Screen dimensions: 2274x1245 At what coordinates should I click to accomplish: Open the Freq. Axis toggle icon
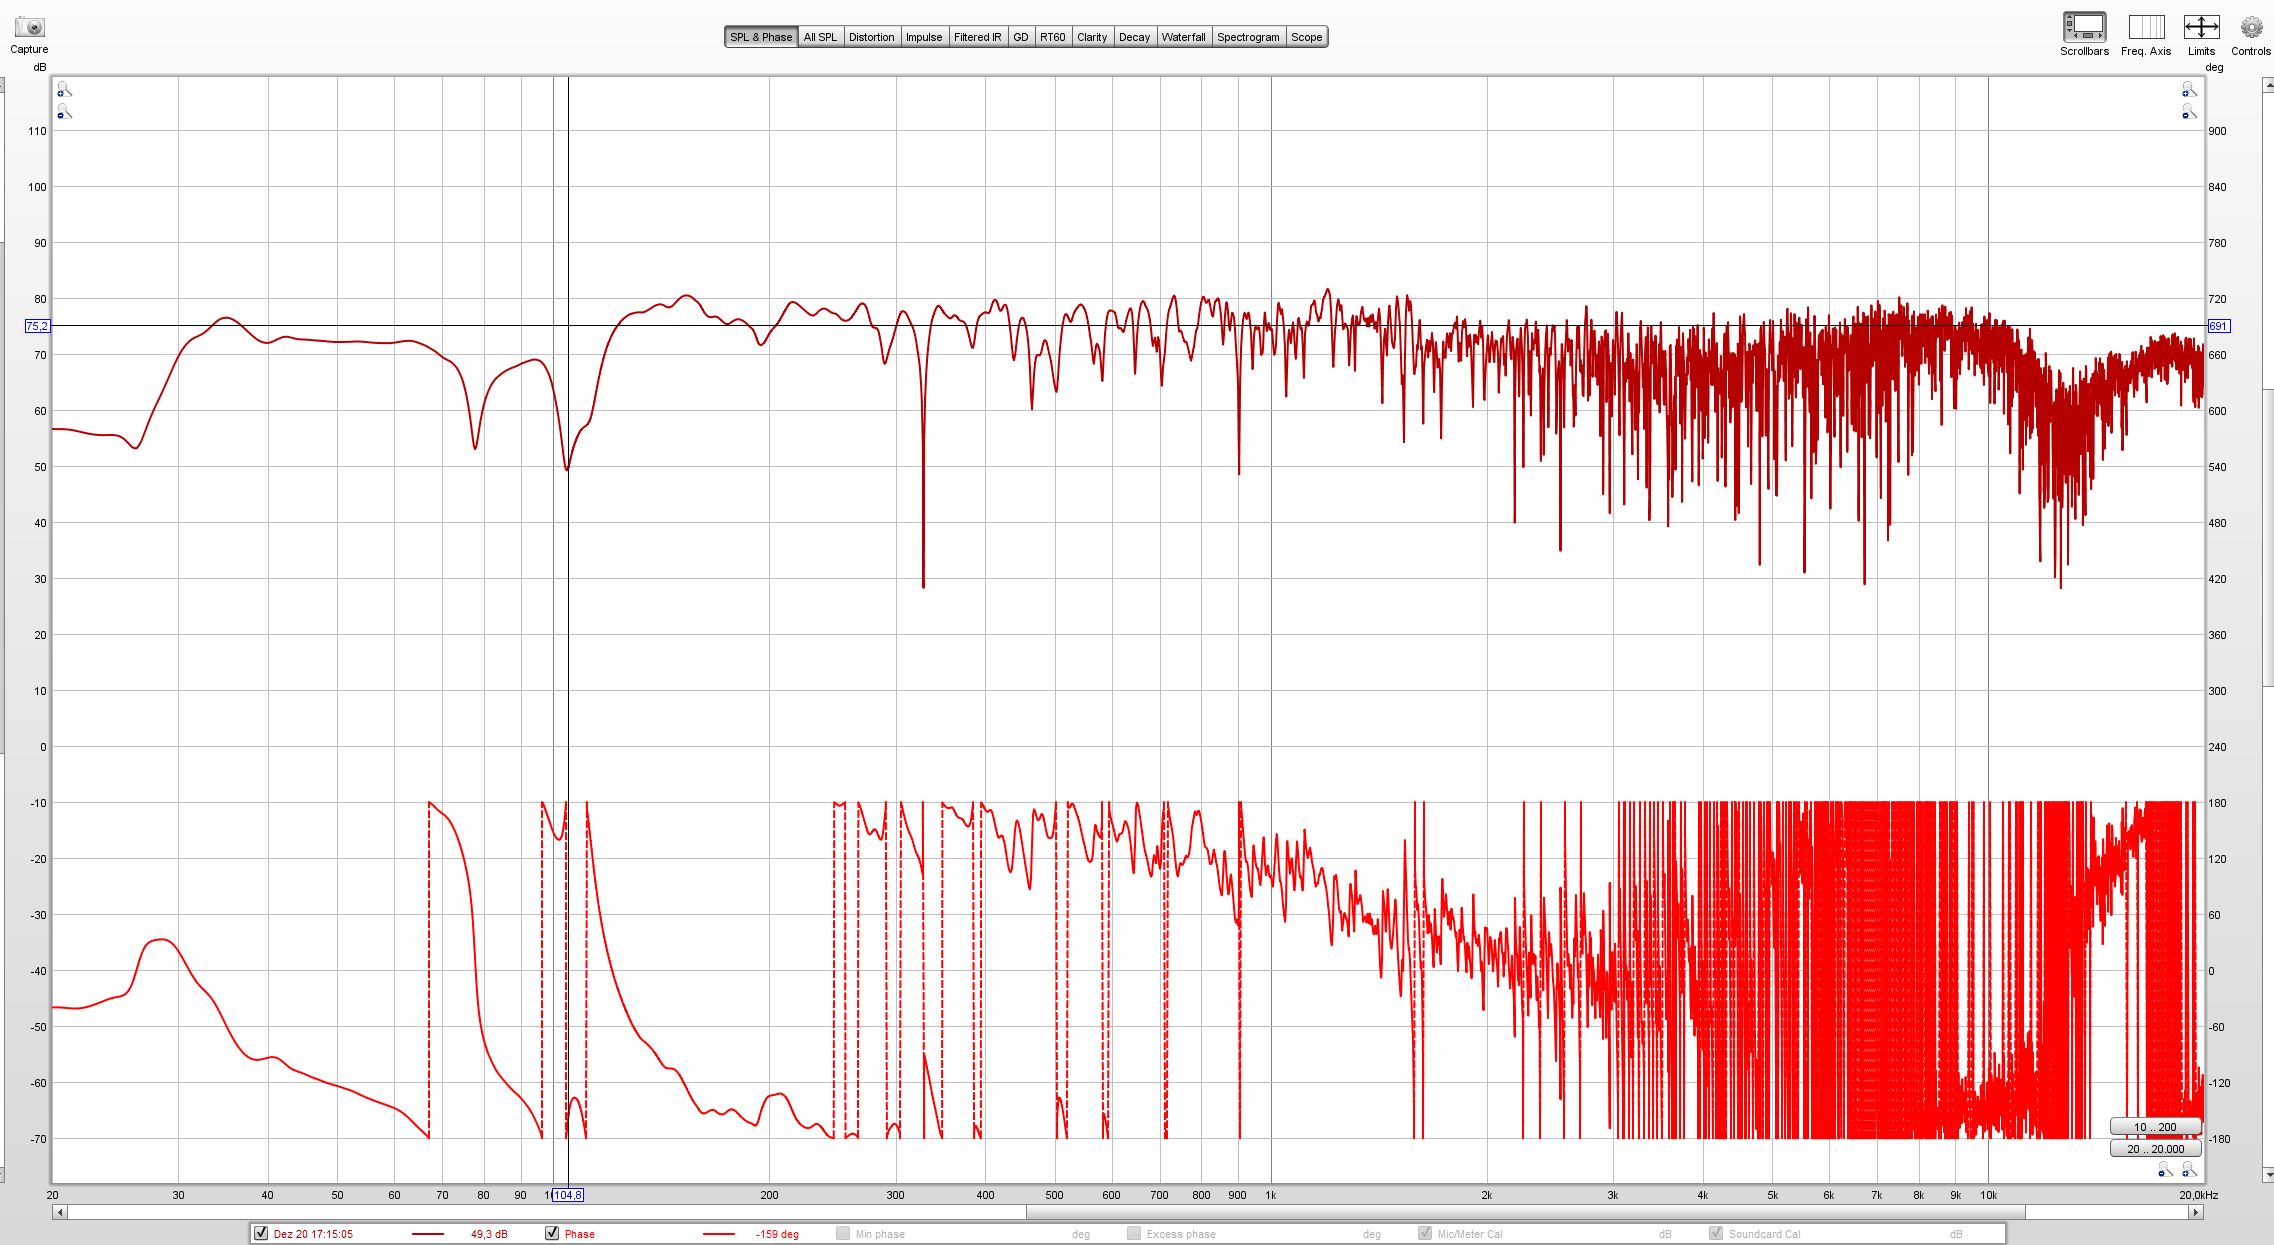click(2146, 27)
